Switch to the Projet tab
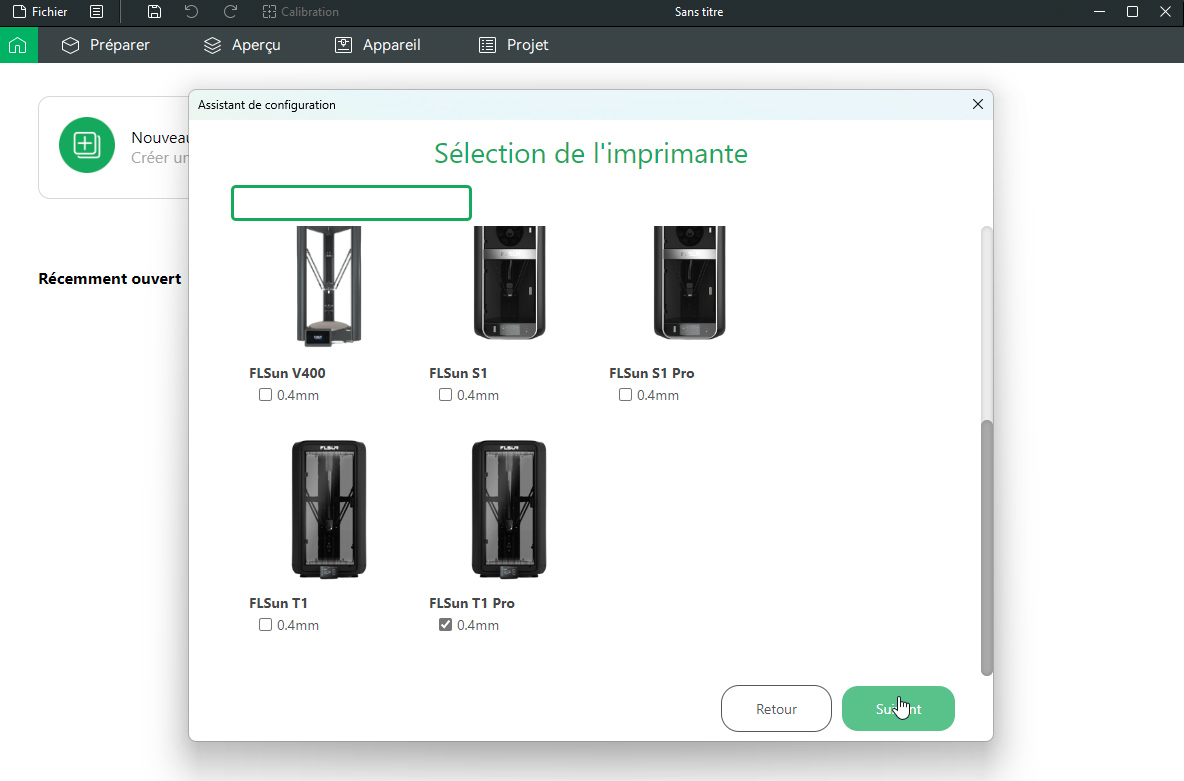 pos(513,45)
